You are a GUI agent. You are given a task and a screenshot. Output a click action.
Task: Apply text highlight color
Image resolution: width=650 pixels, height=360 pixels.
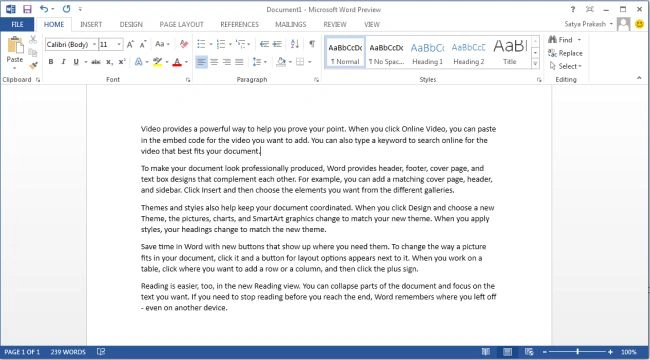click(x=157, y=62)
